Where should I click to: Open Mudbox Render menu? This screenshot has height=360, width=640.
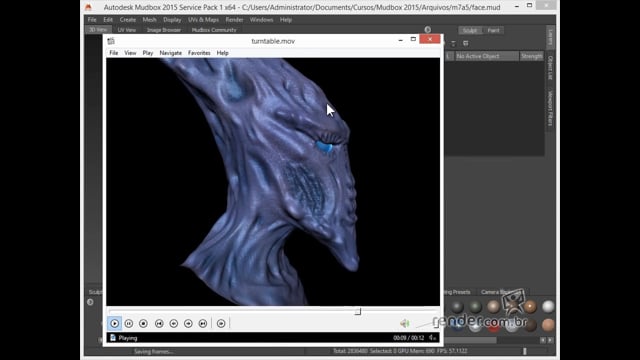point(234,20)
